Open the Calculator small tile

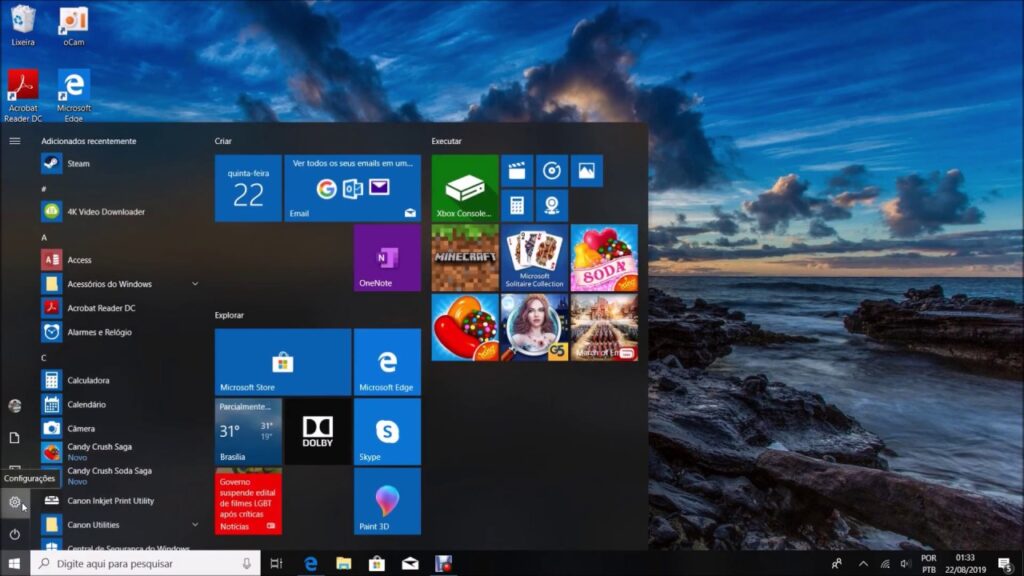[517, 206]
